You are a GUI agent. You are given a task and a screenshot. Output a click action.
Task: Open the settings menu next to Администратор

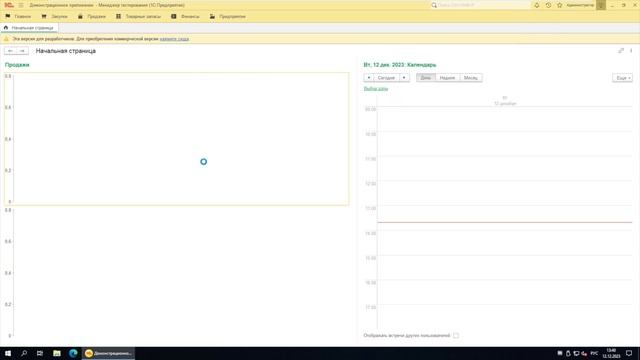click(x=601, y=5)
